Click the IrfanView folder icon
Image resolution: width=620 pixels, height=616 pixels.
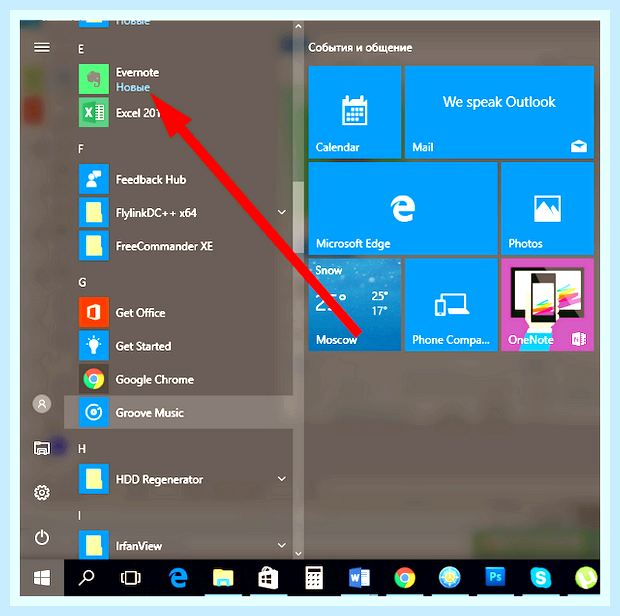[94, 545]
